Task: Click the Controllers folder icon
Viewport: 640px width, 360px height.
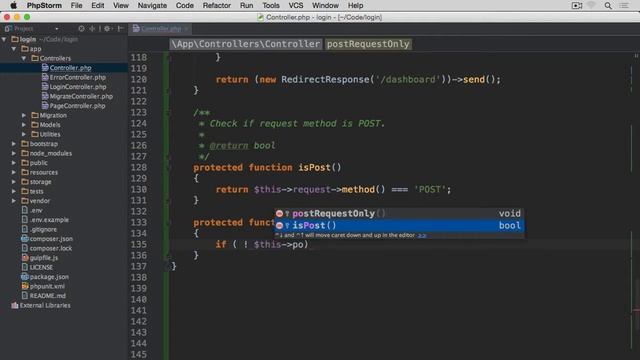Action: point(35,58)
